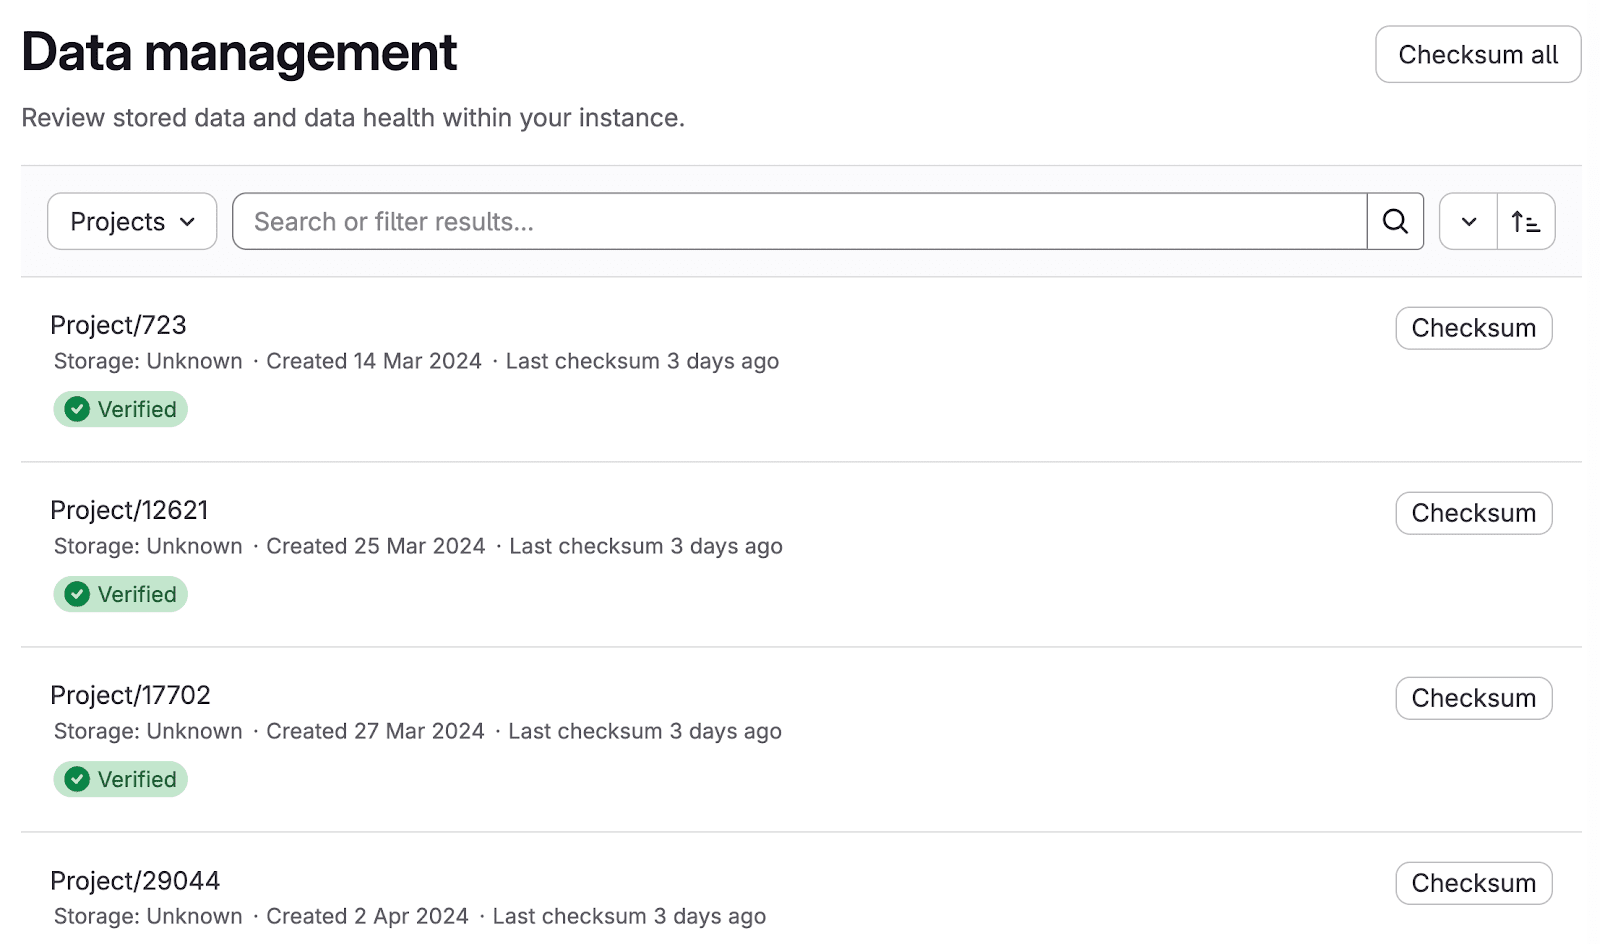The image size is (1600, 944).
Task: Click the Verified checkmark icon for Project/12621
Action: click(x=77, y=594)
